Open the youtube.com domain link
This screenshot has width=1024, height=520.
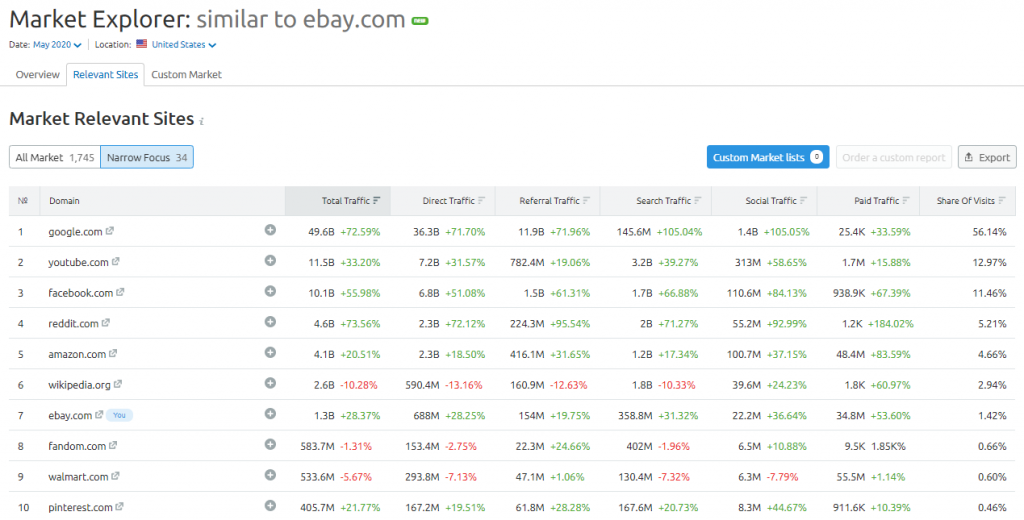click(x=78, y=263)
